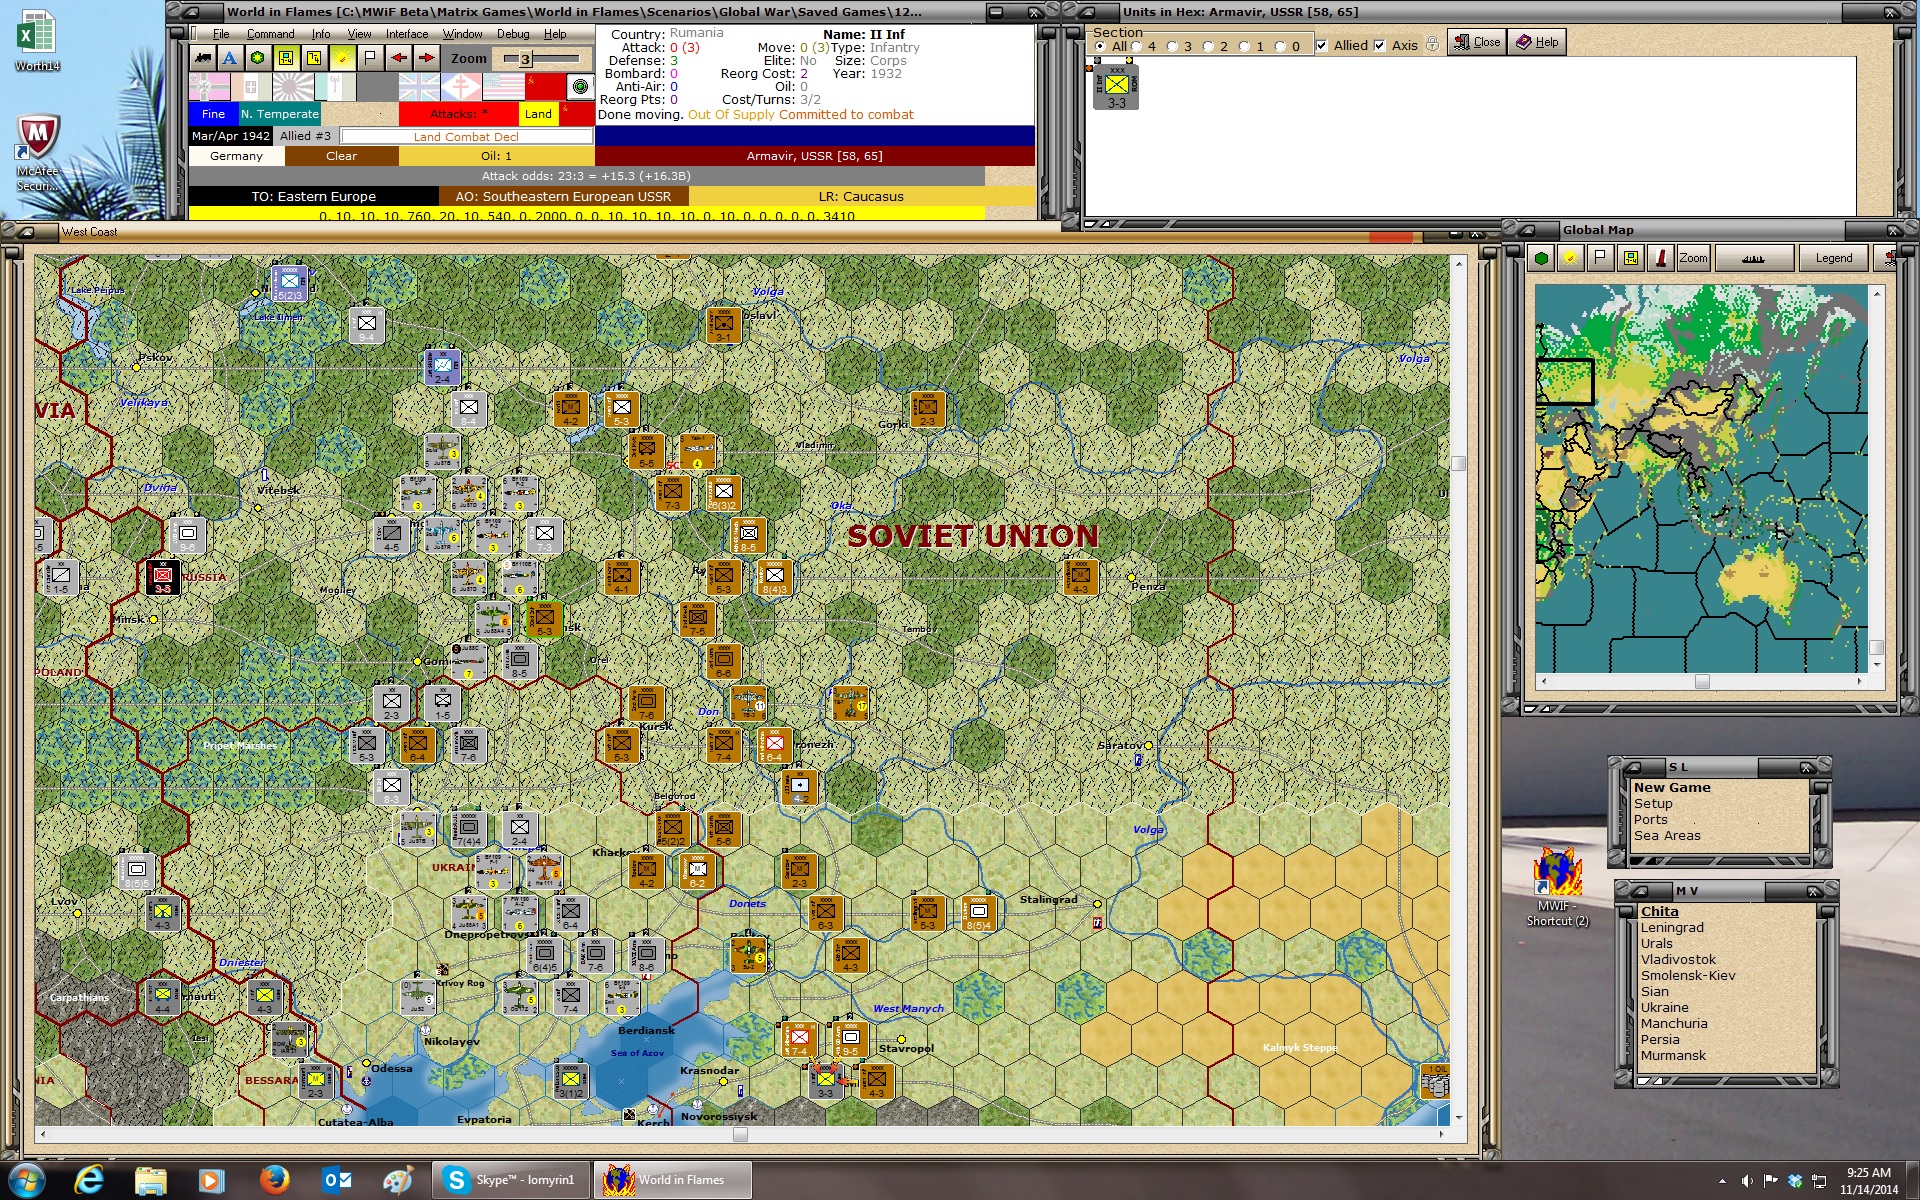
Task: Select the All section radio button
Action: click(1101, 46)
